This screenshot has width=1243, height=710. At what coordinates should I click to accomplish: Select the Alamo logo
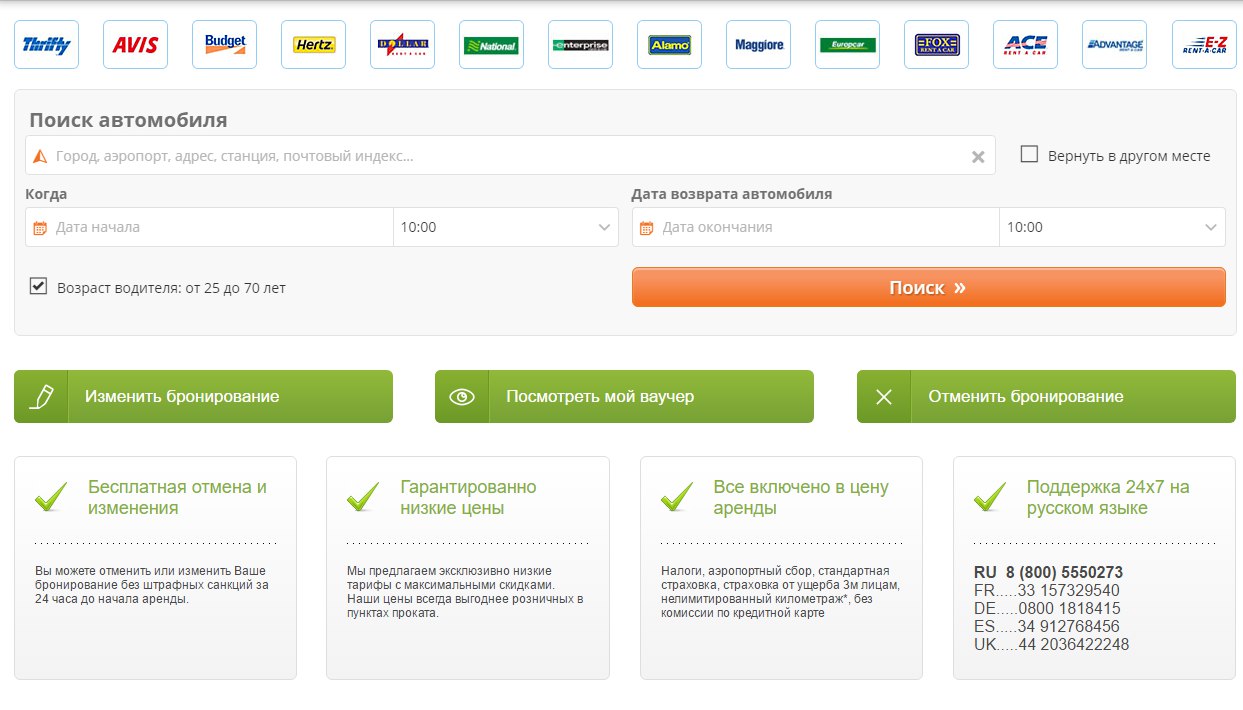coord(670,45)
